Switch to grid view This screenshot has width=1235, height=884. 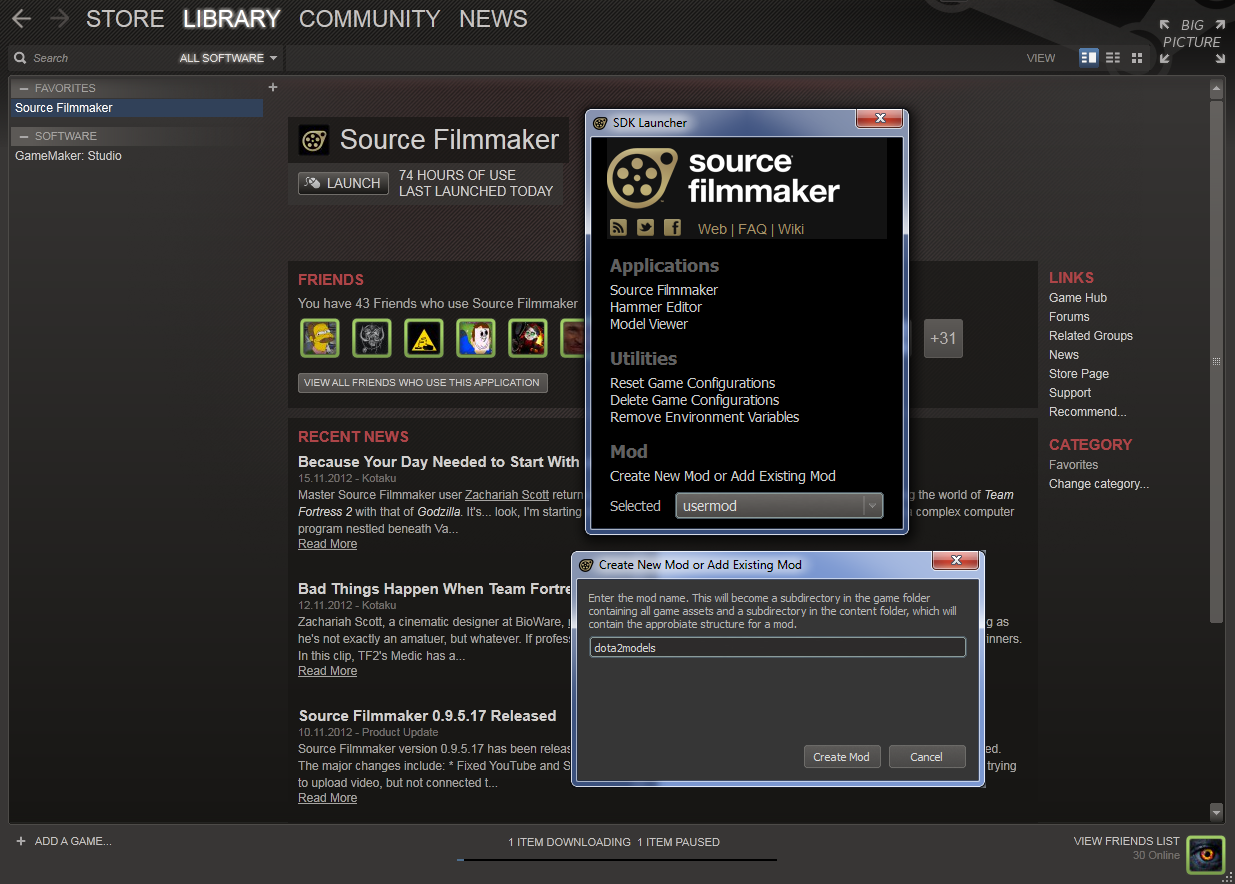click(1137, 57)
